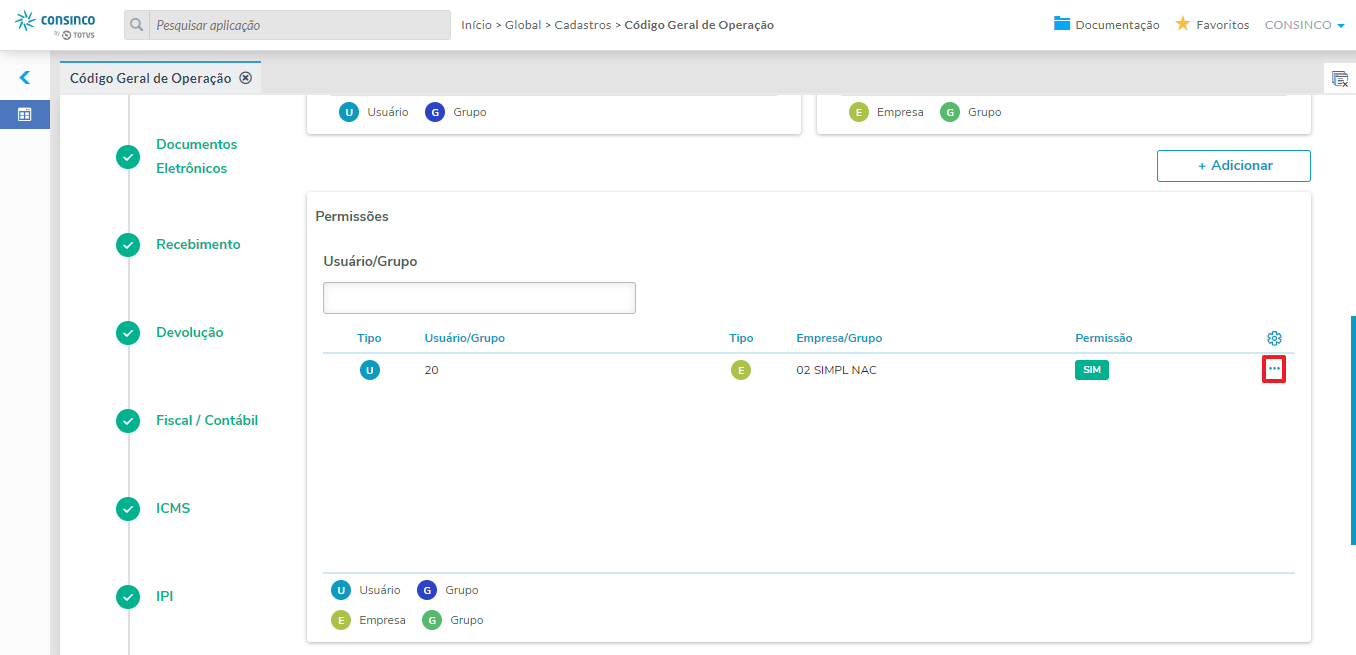Click the Adicionar button

(x=1233, y=166)
